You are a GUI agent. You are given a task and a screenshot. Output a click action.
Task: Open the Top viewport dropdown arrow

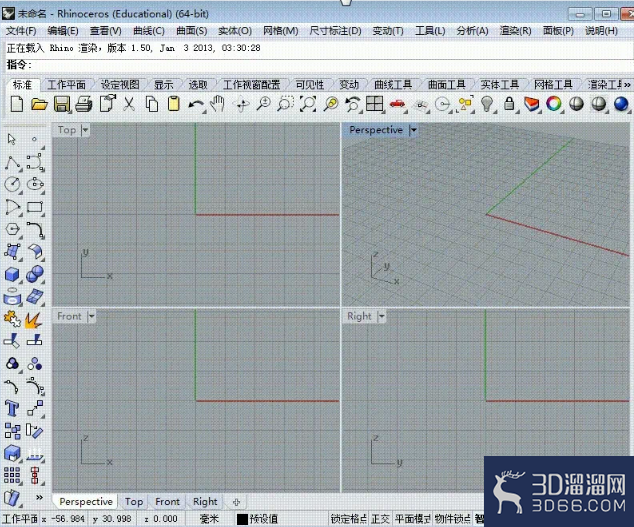[x=85, y=130]
